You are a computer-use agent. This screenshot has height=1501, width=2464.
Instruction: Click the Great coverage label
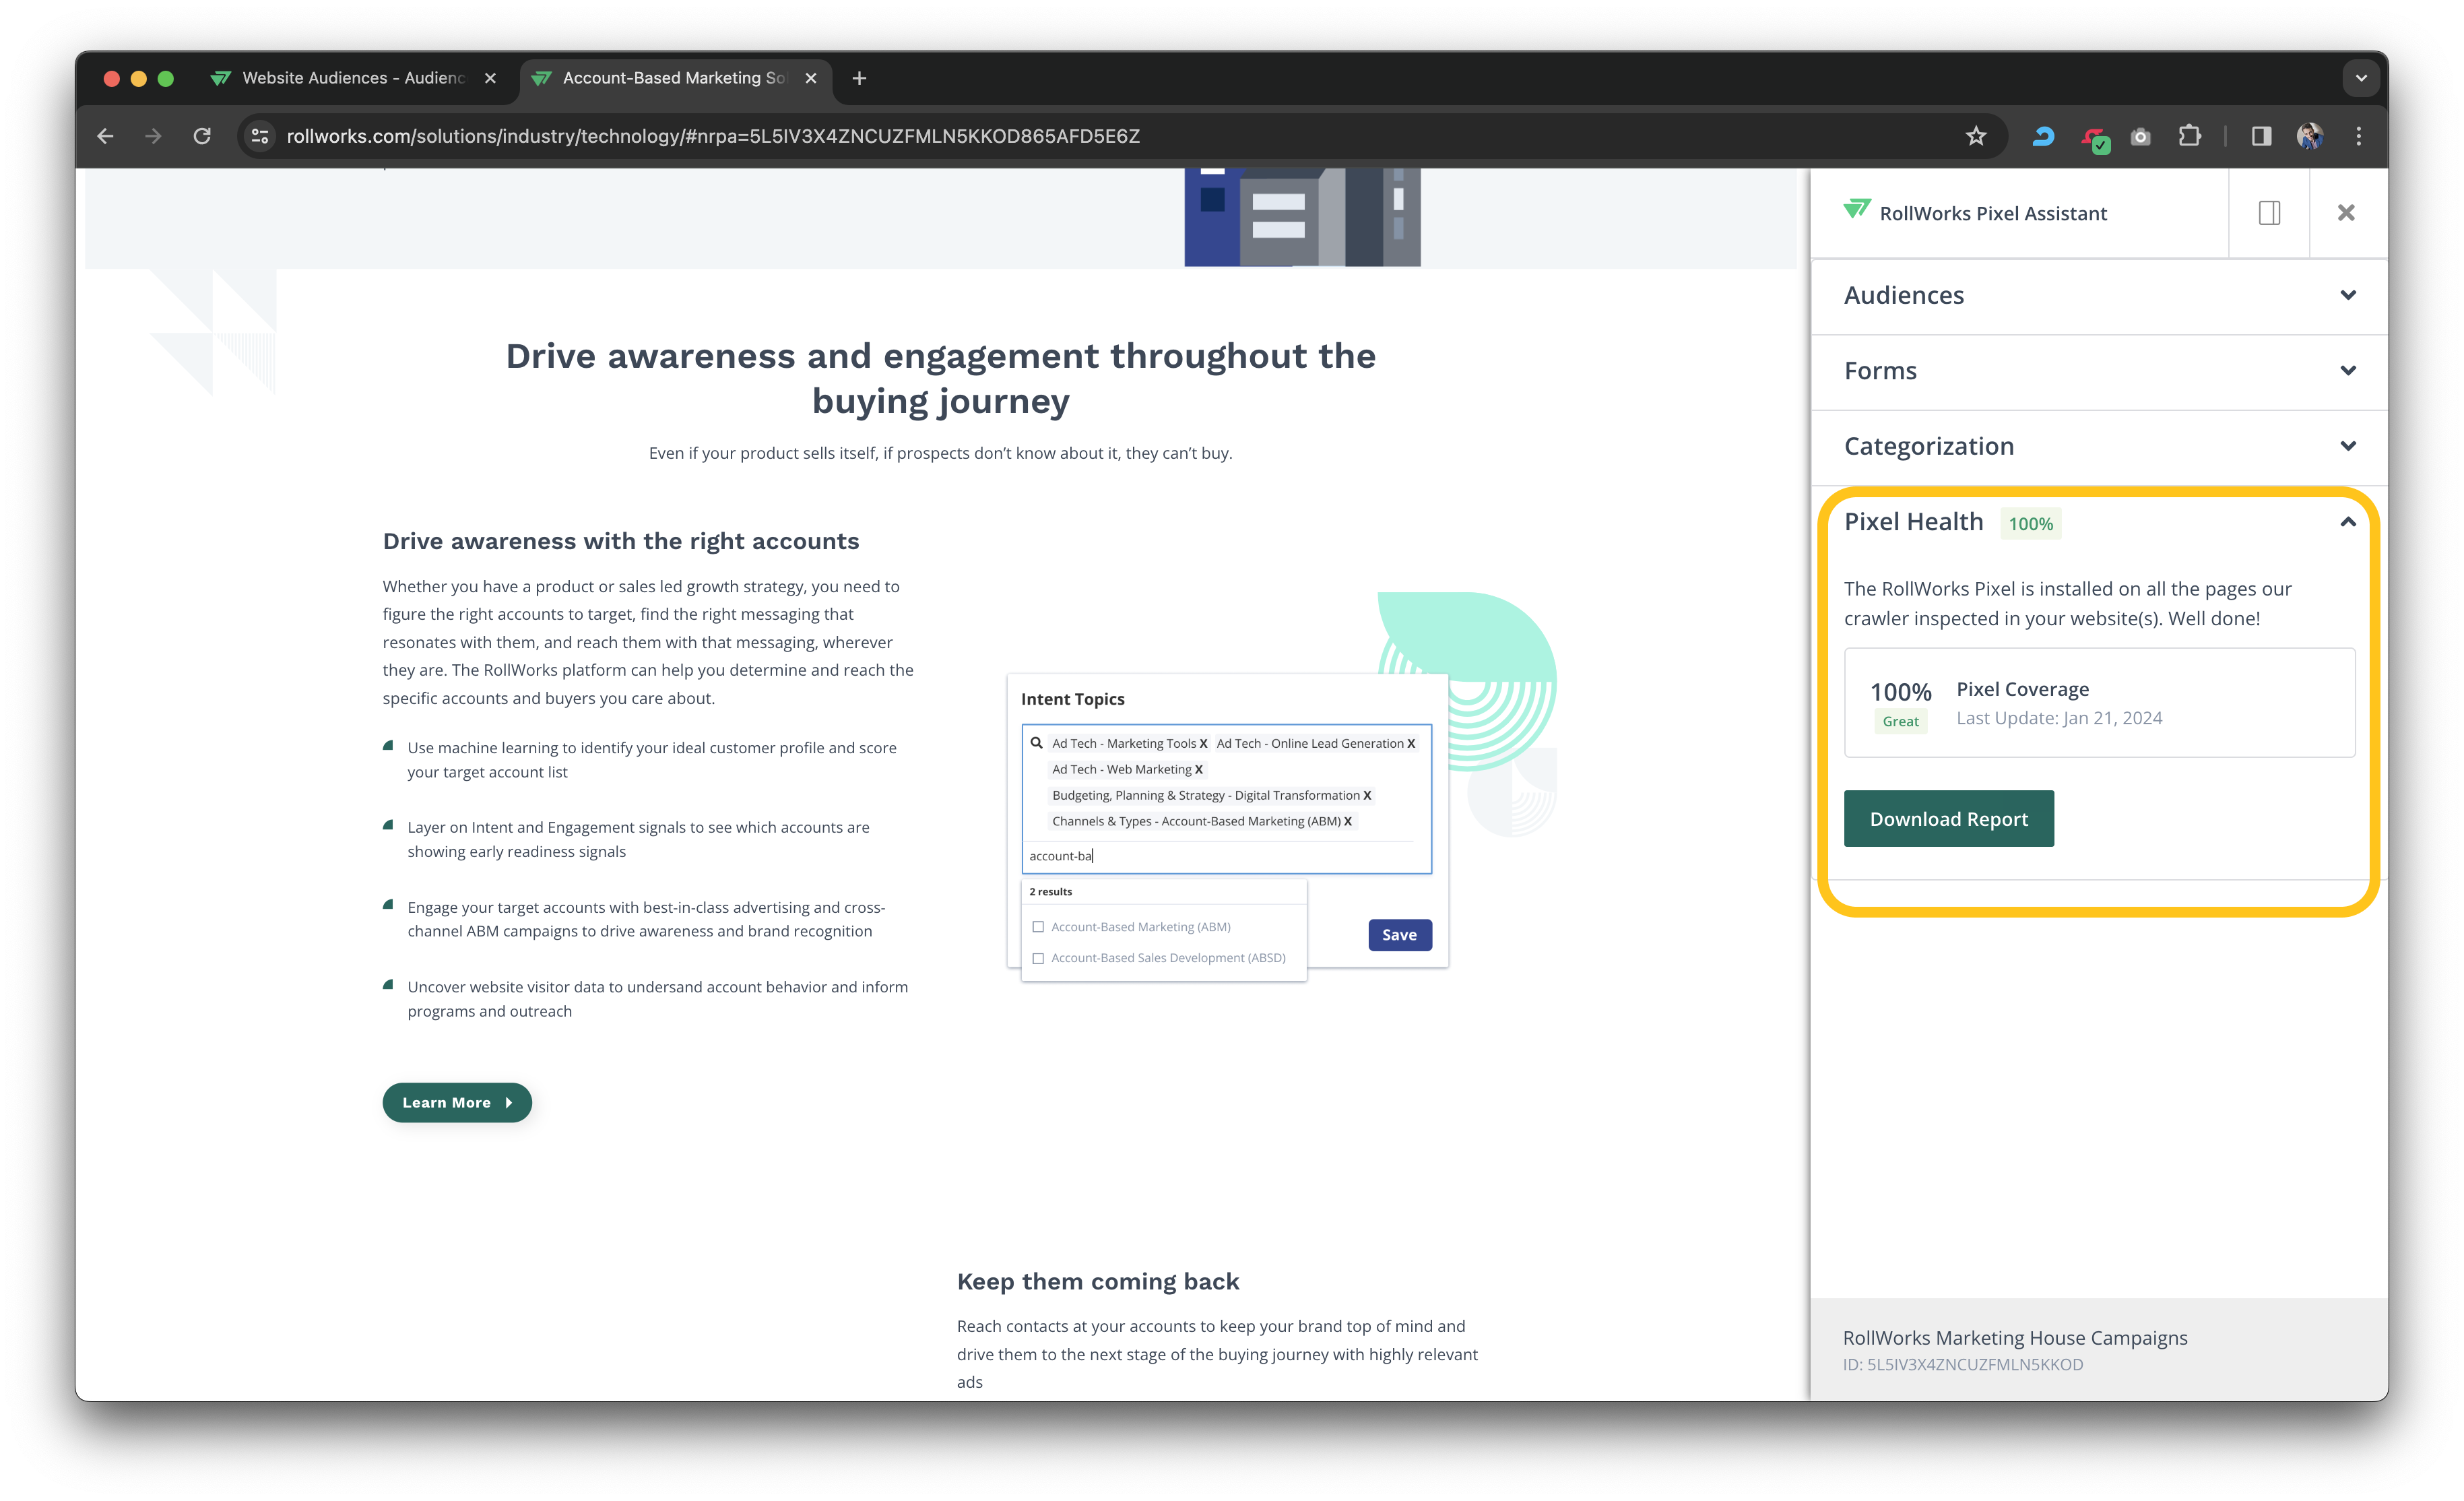[x=1900, y=721]
